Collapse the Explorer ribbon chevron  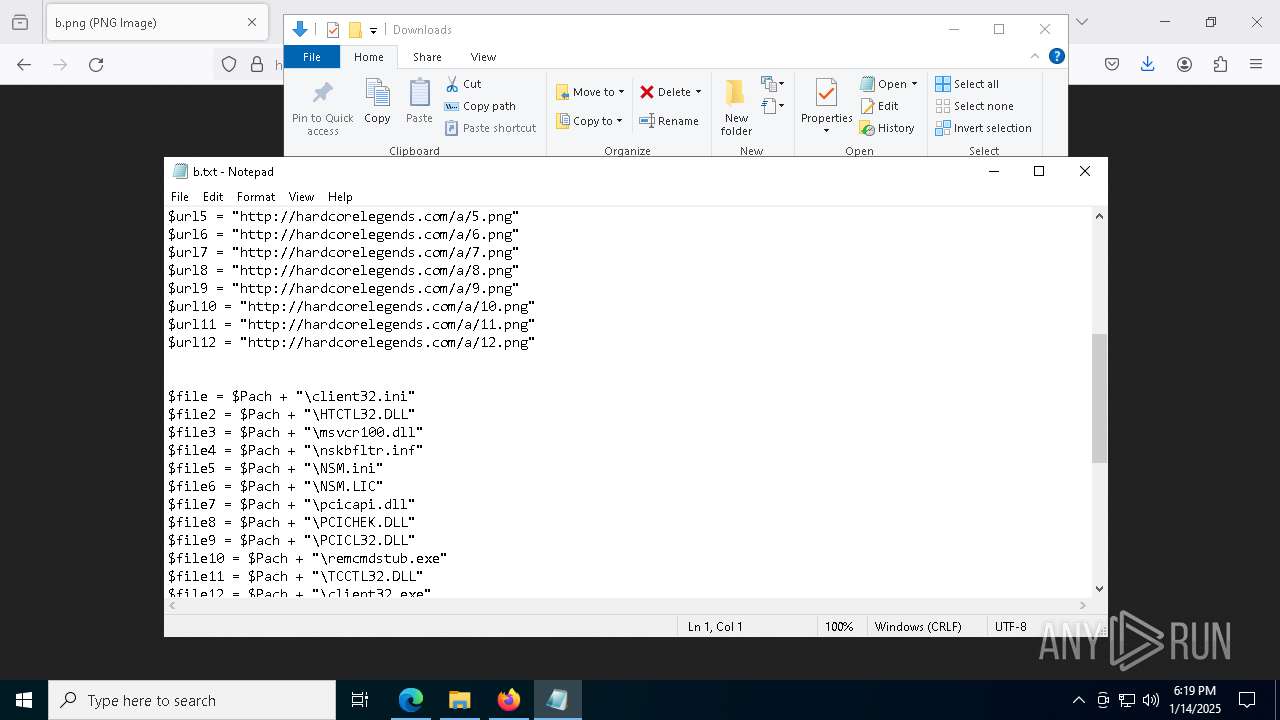pos(1035,56)
